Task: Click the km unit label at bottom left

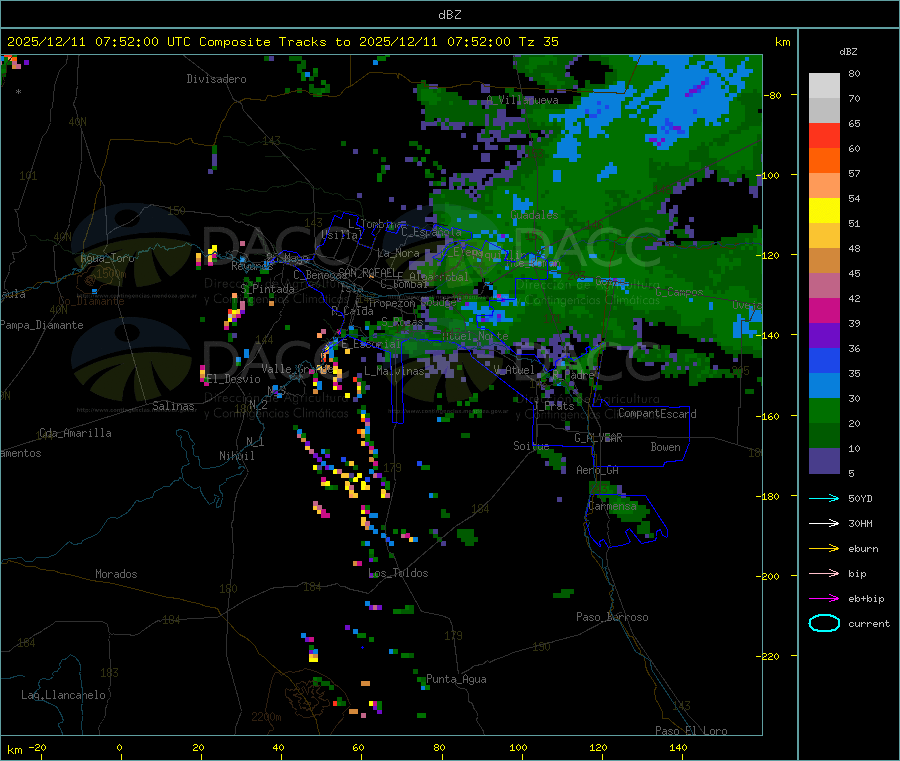Action: [x=14, y=750]
